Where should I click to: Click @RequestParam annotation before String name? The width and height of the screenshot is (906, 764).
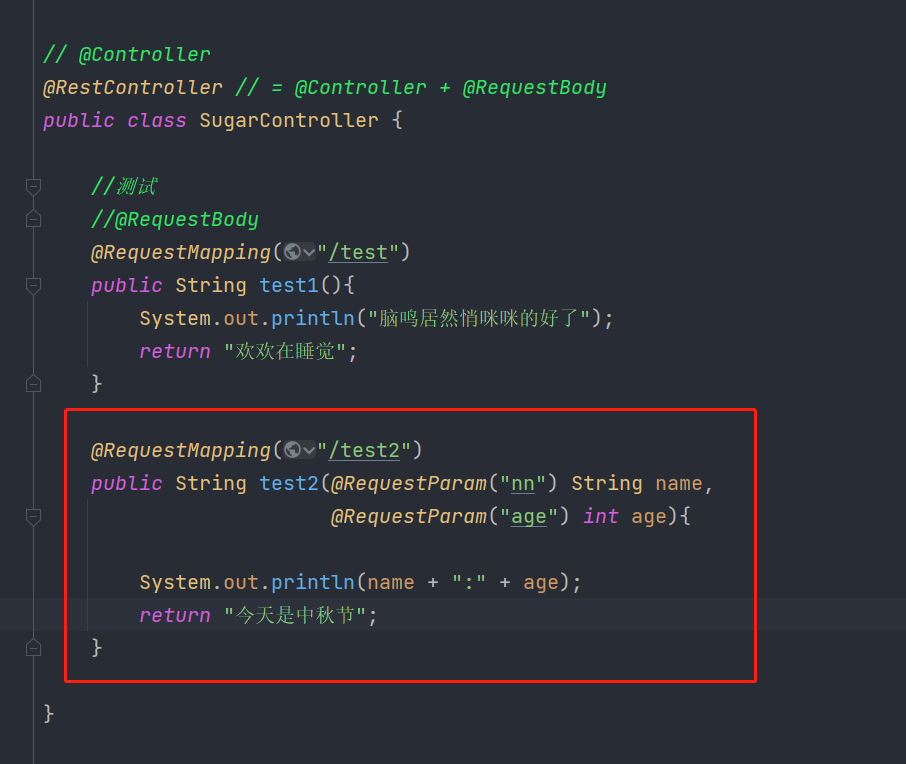click(x=409, y=484)
